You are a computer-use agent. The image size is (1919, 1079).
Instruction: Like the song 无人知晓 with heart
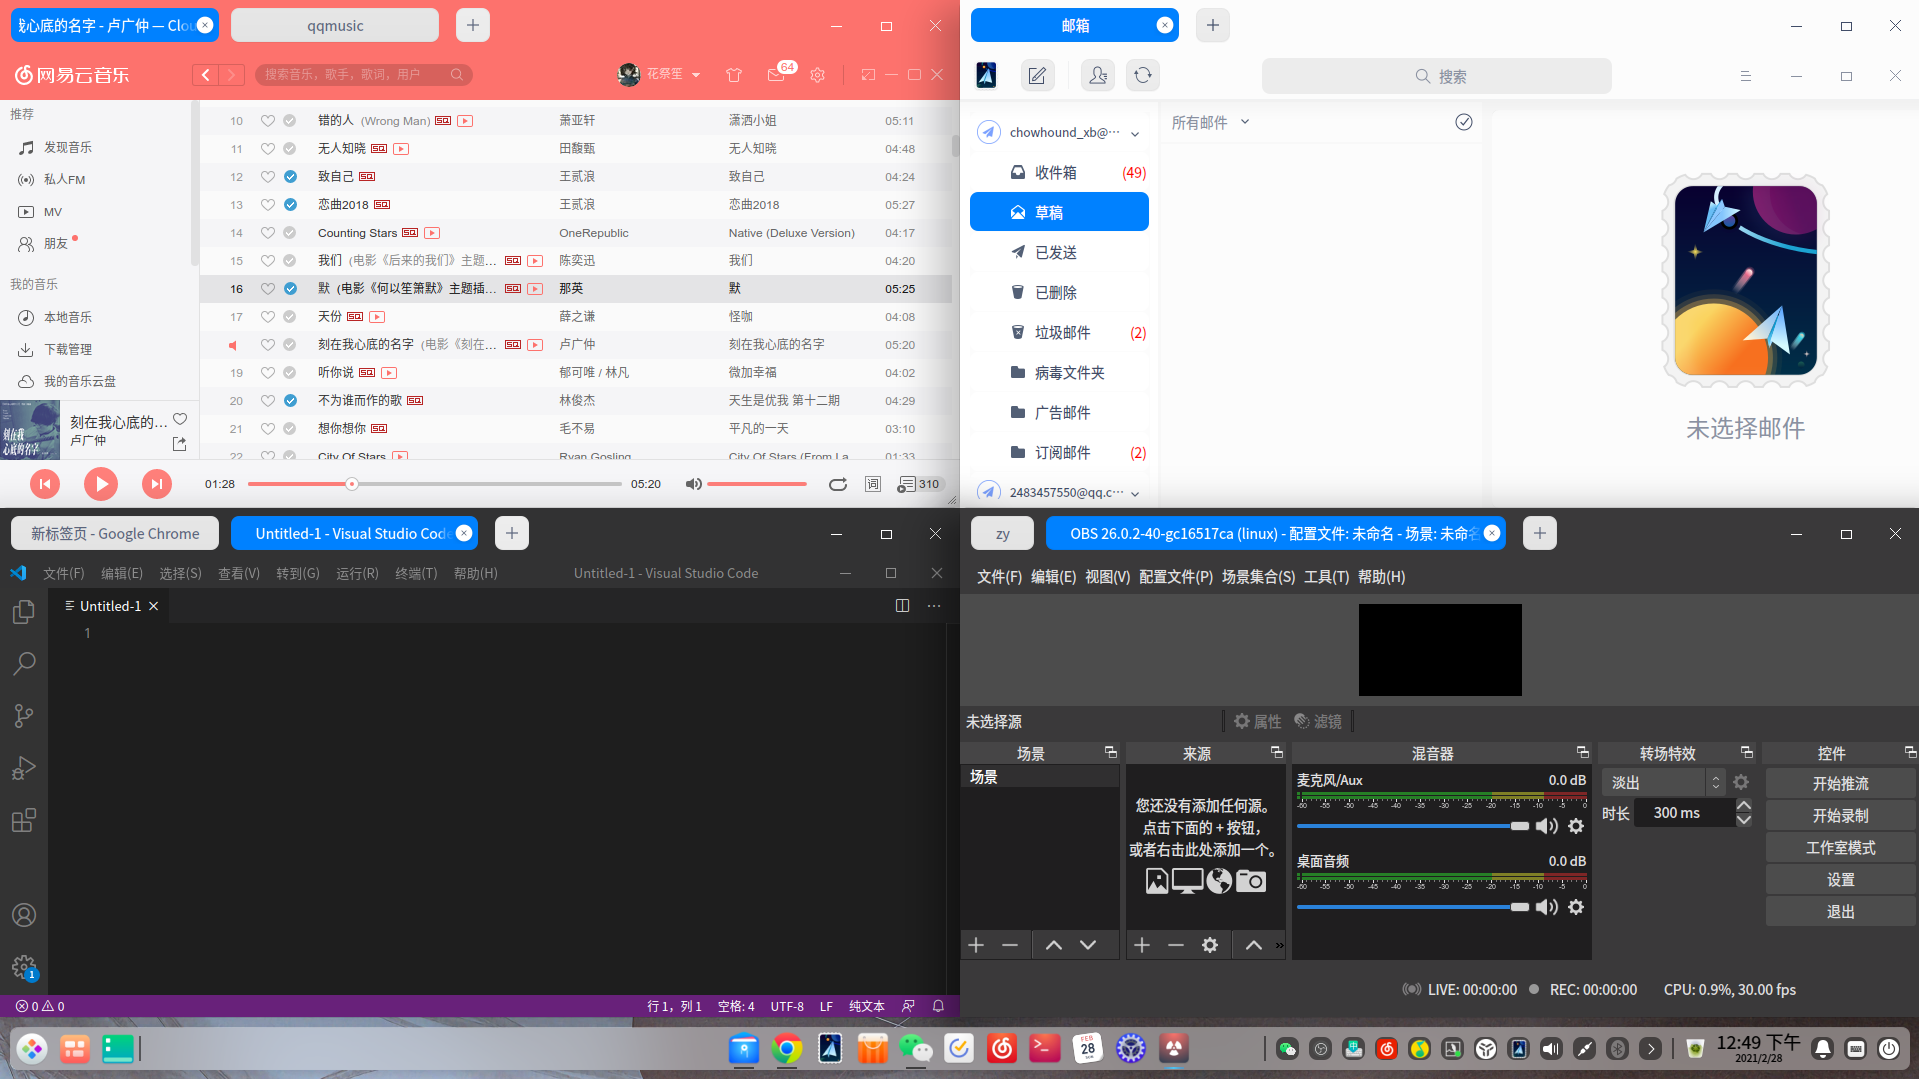(x=267, y=149)
